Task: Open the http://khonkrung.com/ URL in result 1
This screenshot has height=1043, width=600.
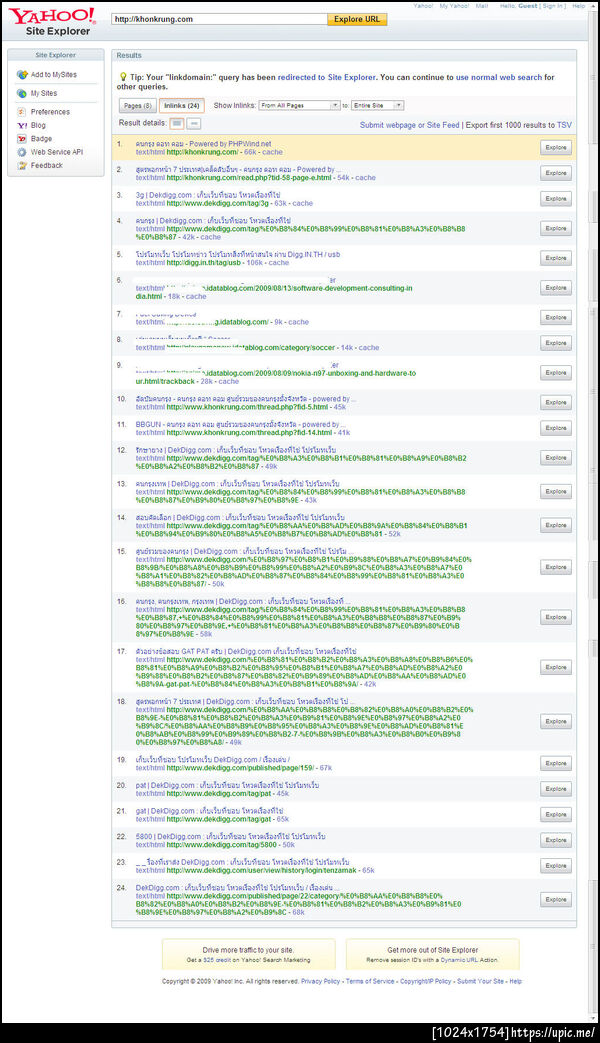Action: (x=202, y=152)
